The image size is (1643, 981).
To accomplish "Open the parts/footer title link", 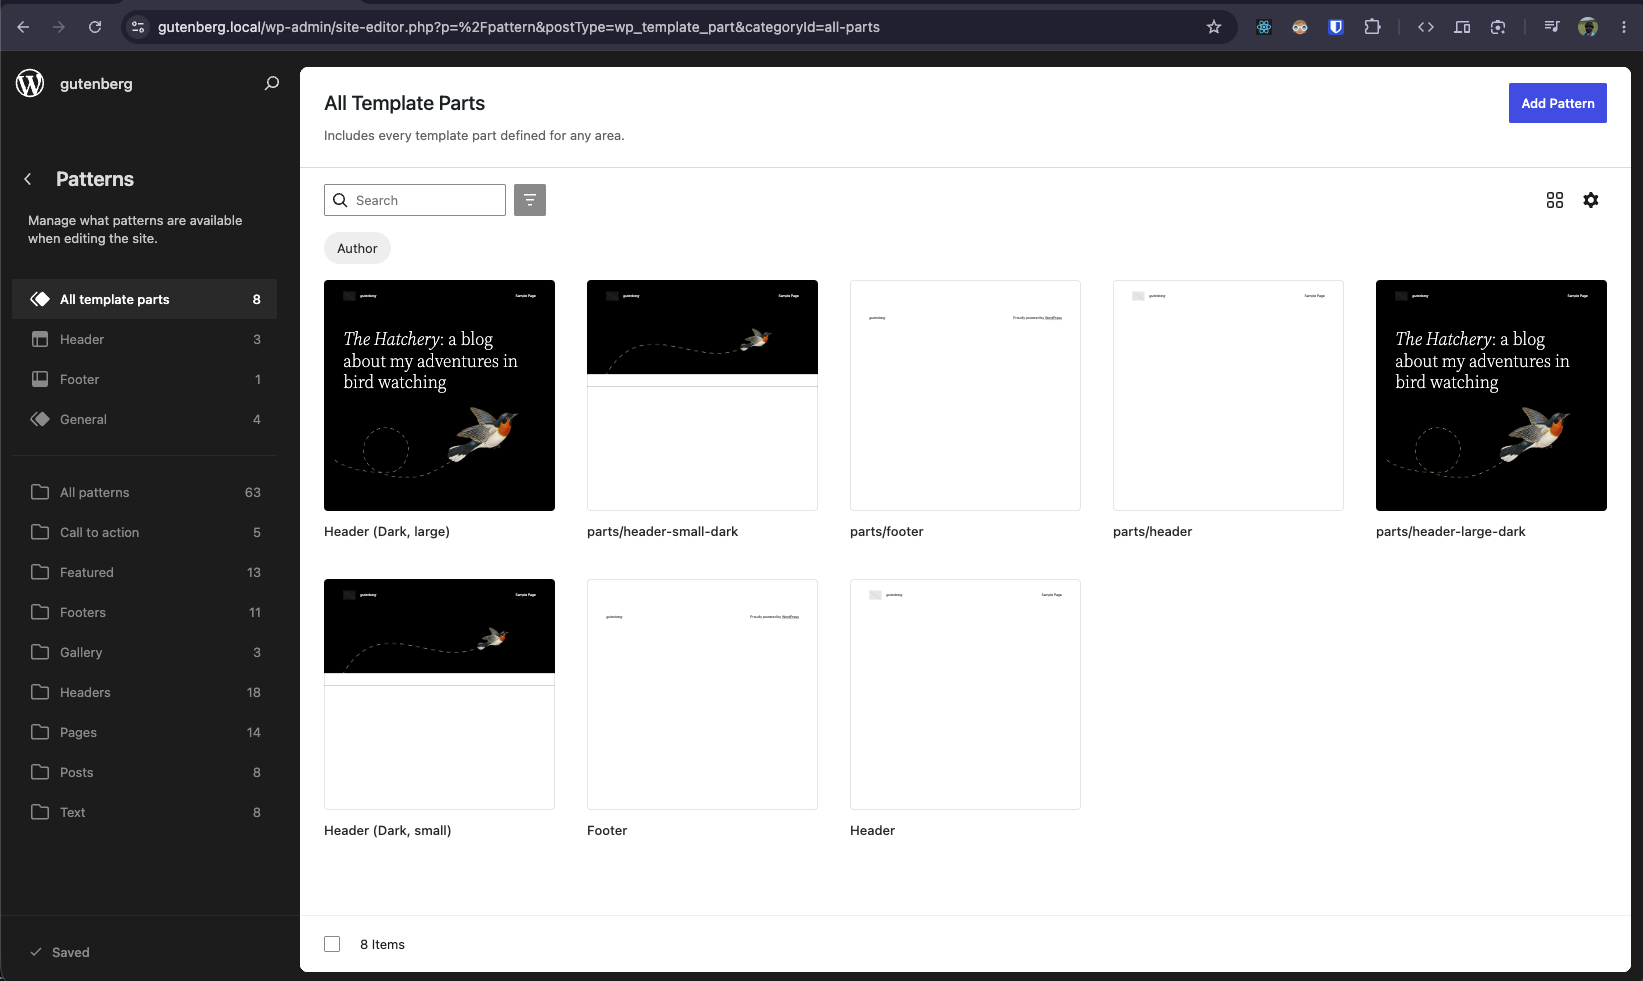I will tap(887, 531).
